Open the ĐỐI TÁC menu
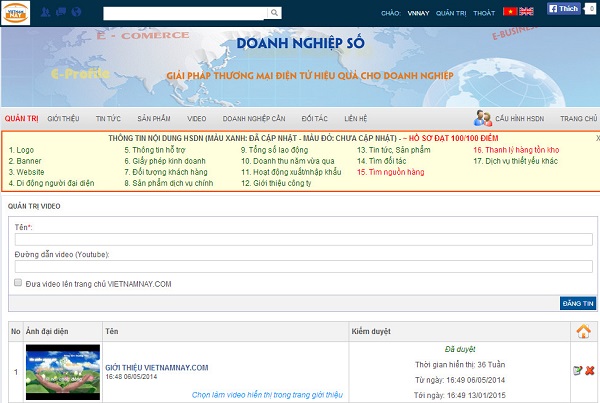This screenshot has height=403, width=600. pyautogui.click(x=315, y=119)
